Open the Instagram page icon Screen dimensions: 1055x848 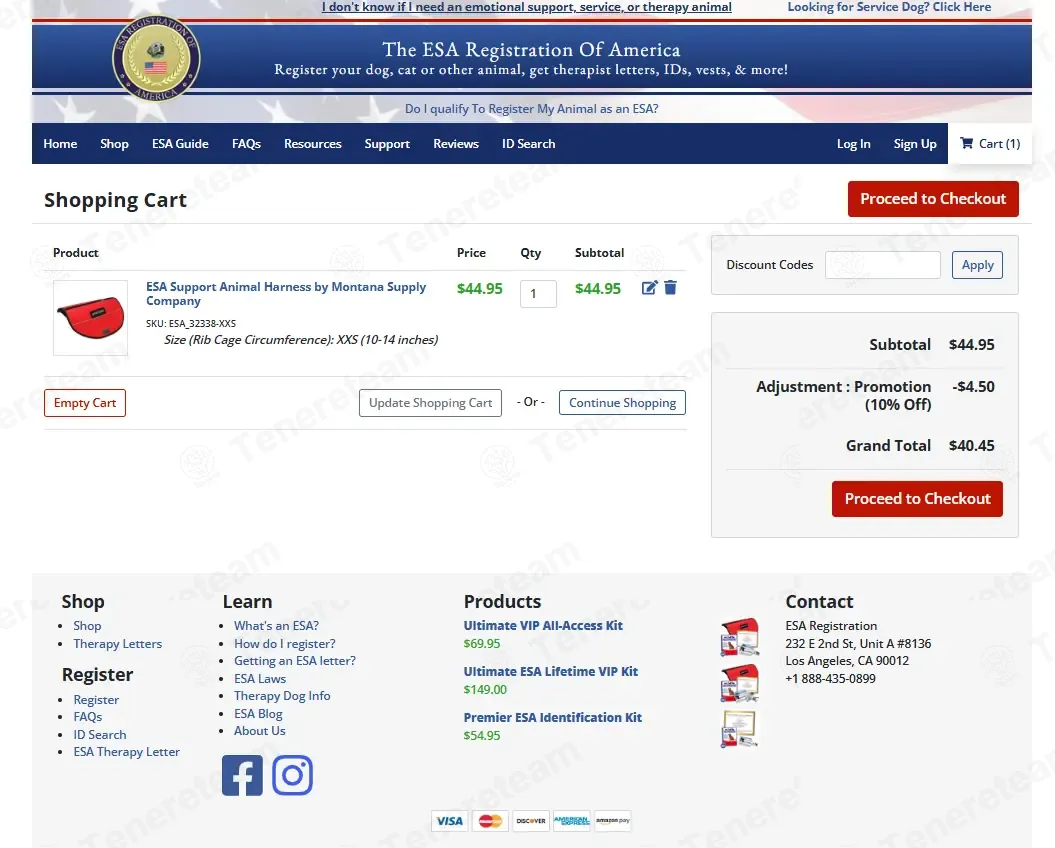coord(293,775)
